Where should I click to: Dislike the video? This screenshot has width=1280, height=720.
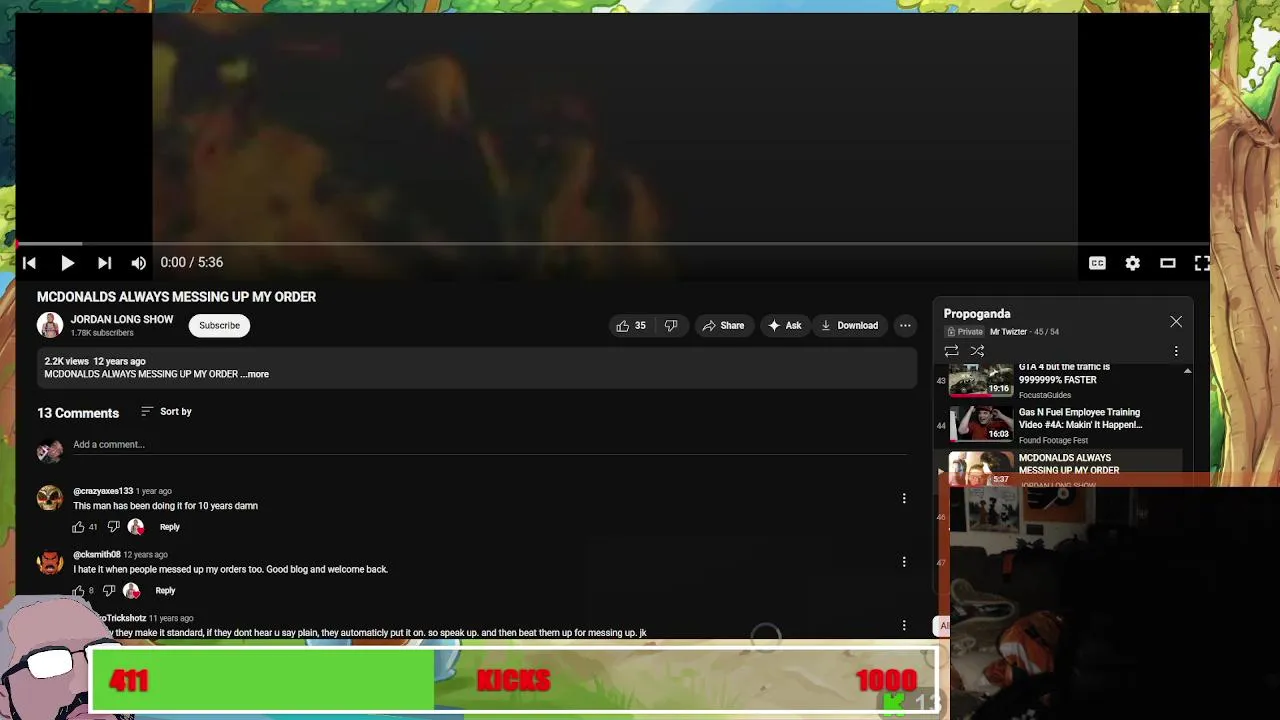pos(671,326)
